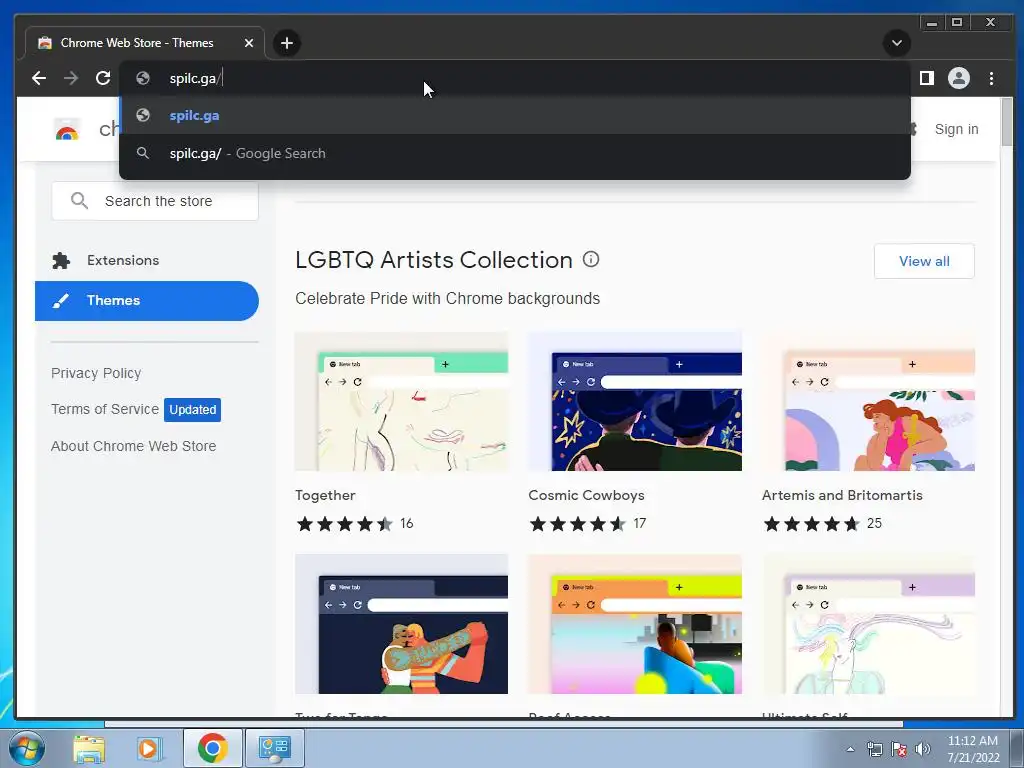Viewport: 1024px width, 768px height.
Task: Select the spilc.ga URL suggestion
Action: click(515, 116)
